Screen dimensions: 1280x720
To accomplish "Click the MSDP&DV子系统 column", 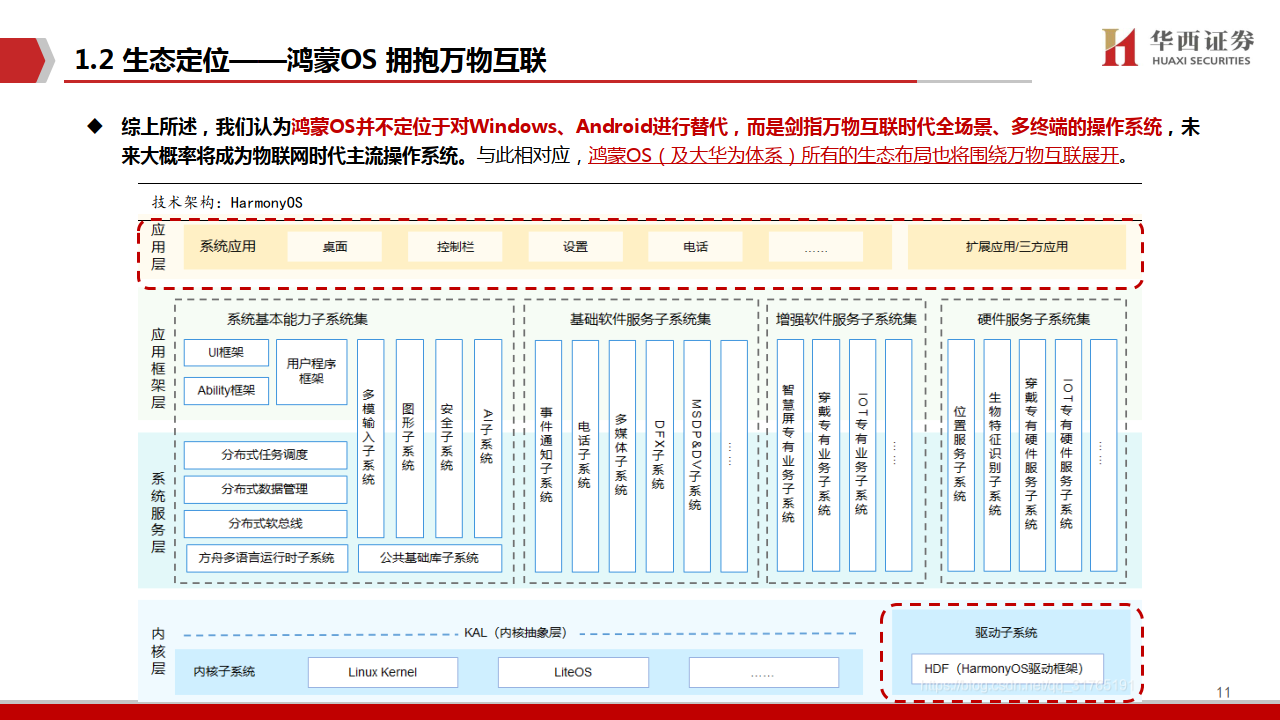I will click(696, 456).
